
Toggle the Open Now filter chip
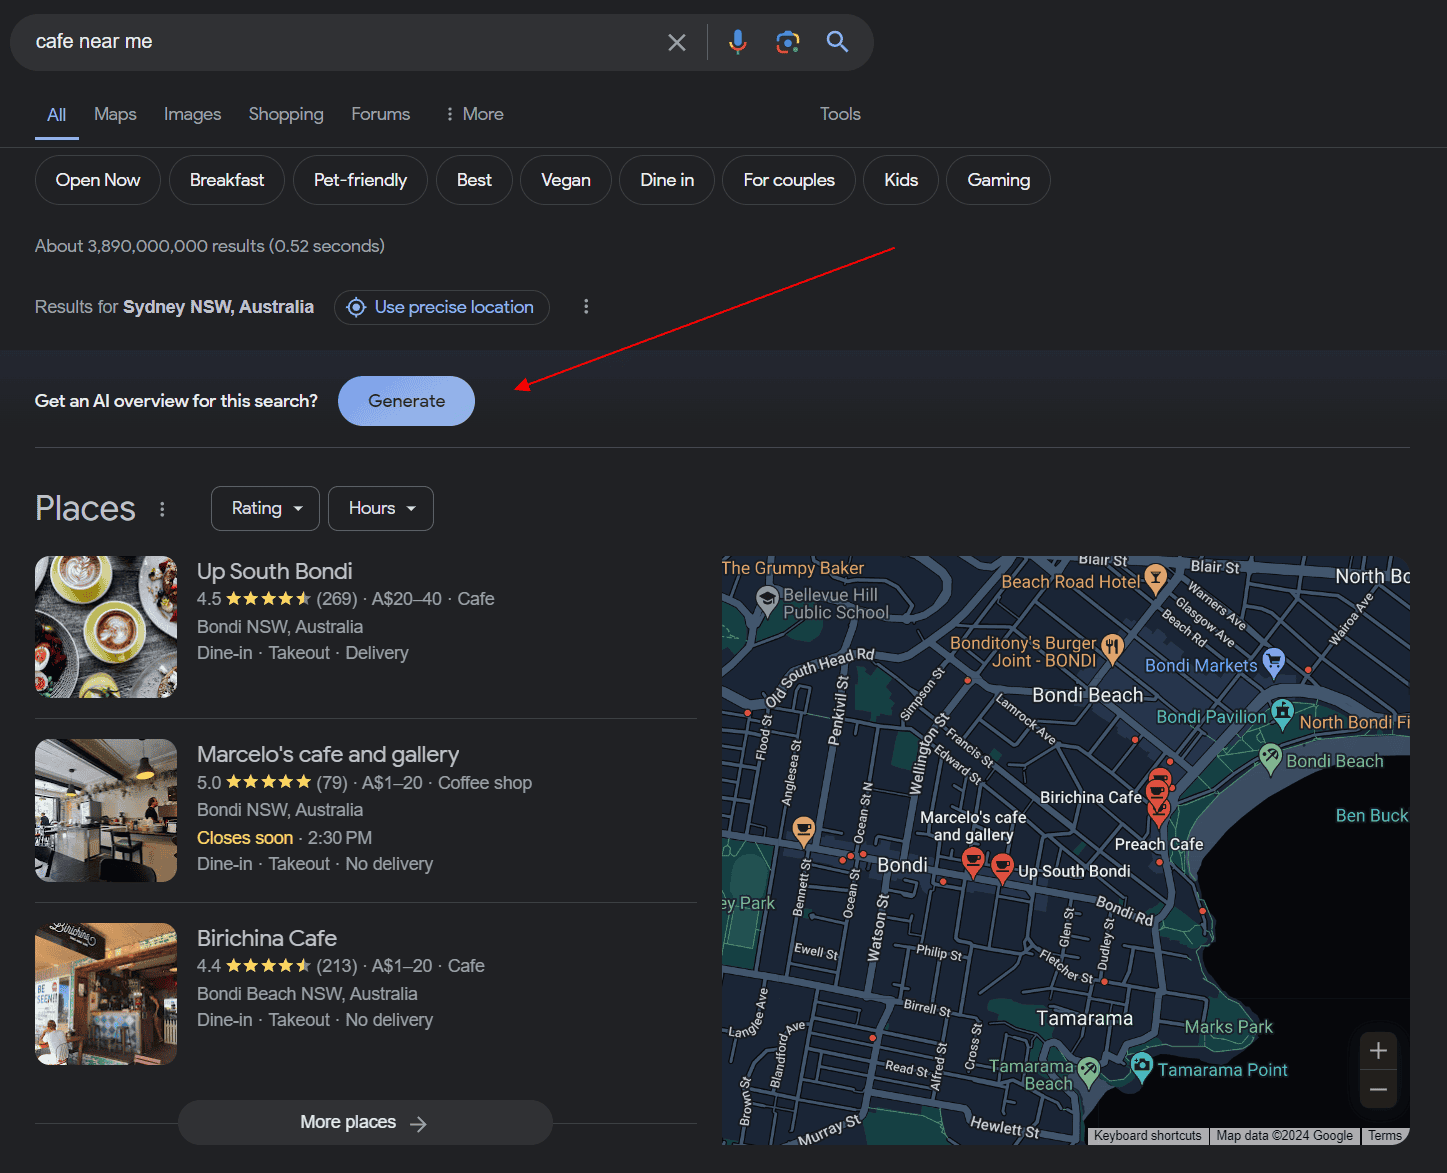pos(98,180)
